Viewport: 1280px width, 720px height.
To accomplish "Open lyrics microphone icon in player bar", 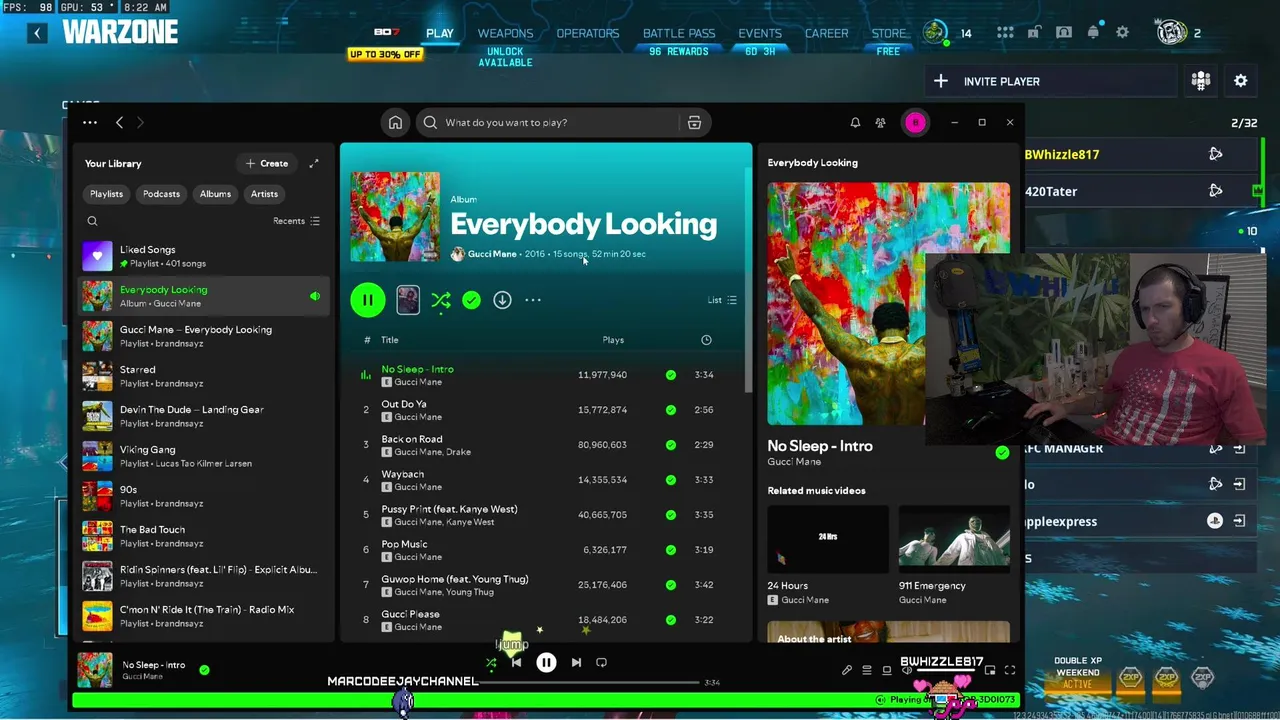I will coord(847,671).
